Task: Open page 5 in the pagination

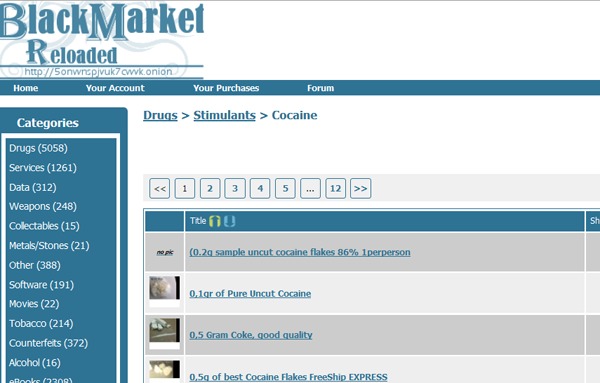Action: click(x=285, y=188)
